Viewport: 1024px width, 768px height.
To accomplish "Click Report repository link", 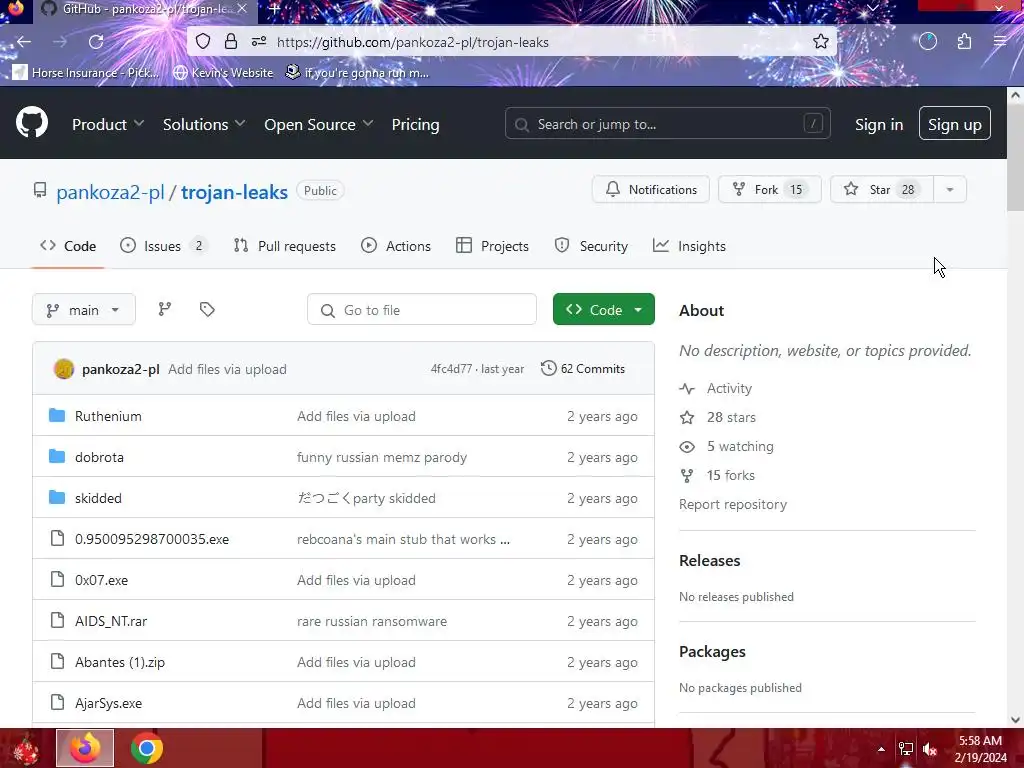I will point(733,504).
